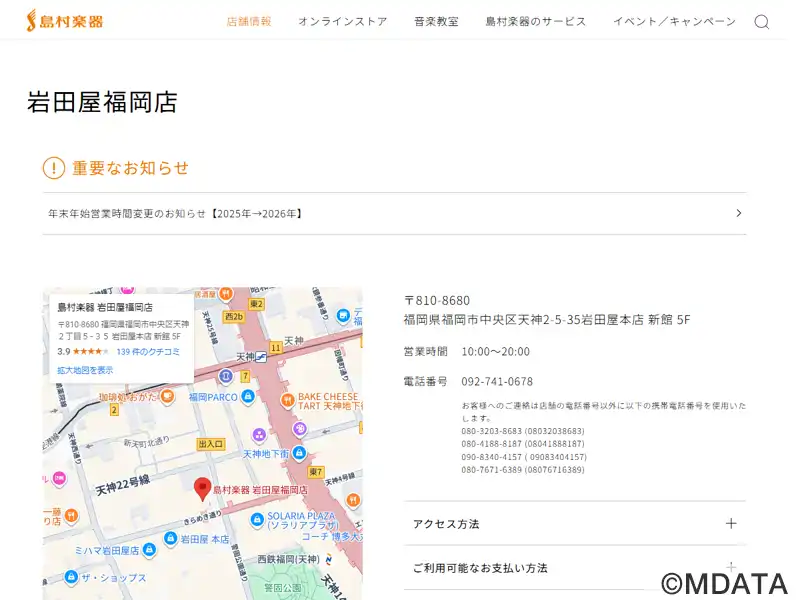
Task: Click the 珈琲処おがた cafe marker
Action: (167, 396)
